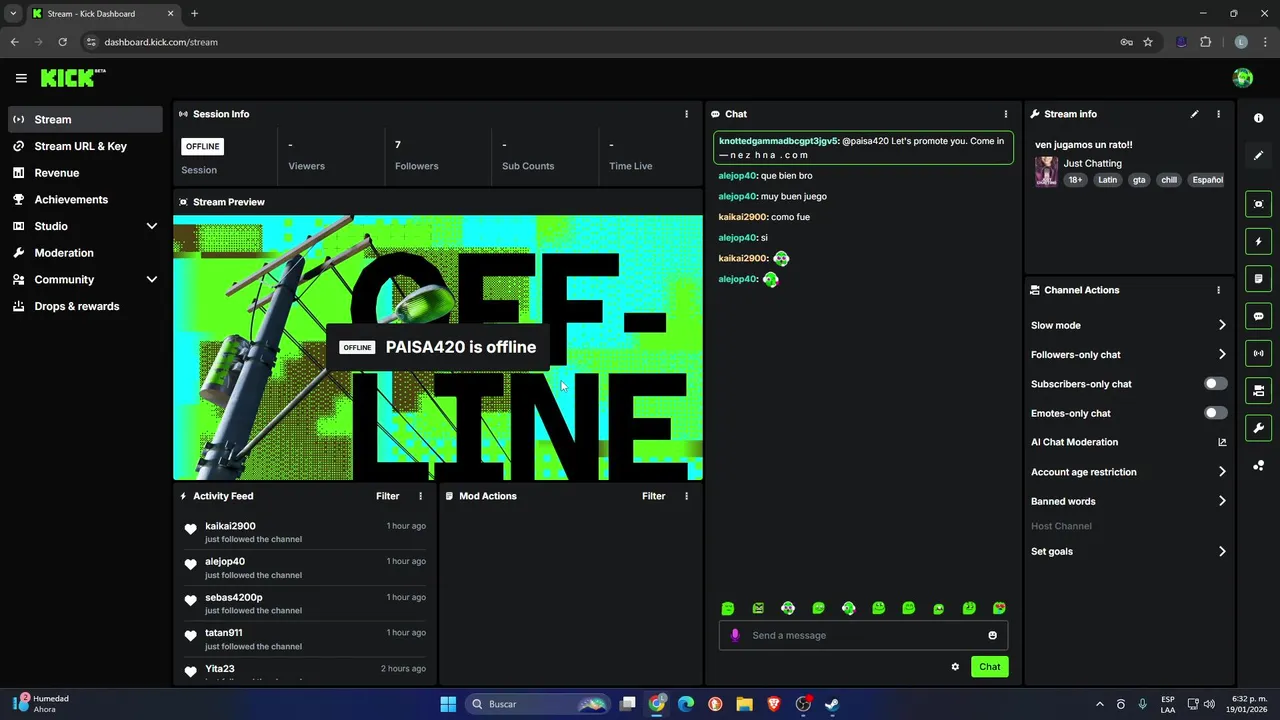The image size is (1280, 720).
Task: Focus the Send a message chat field
Action: coord(863,635)
